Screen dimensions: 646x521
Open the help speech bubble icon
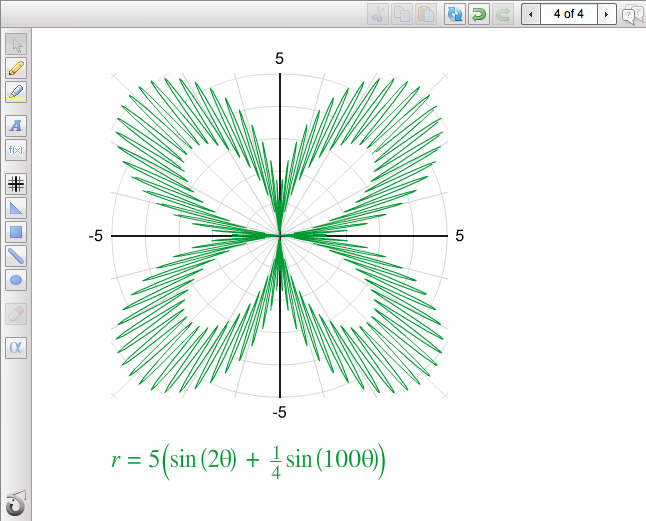[x=632, y=14]
